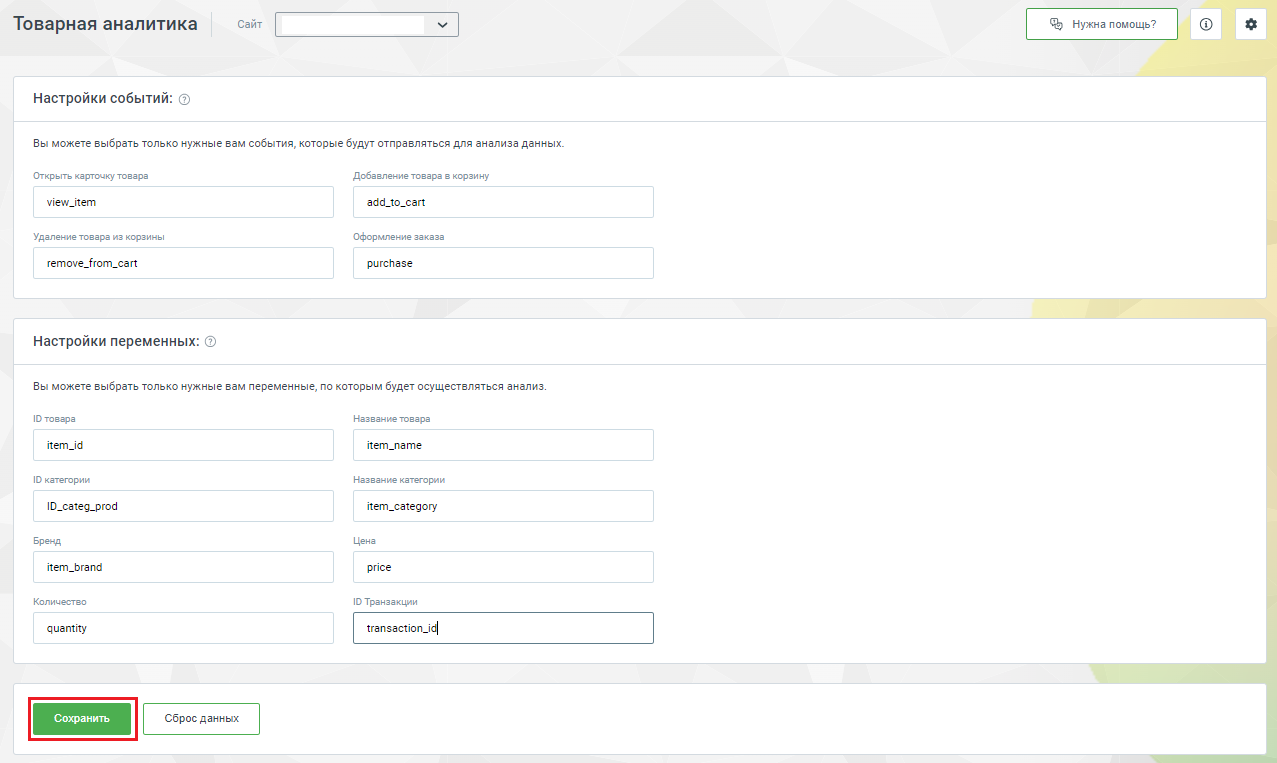Save settings with Сохранить button

[82, 718]
